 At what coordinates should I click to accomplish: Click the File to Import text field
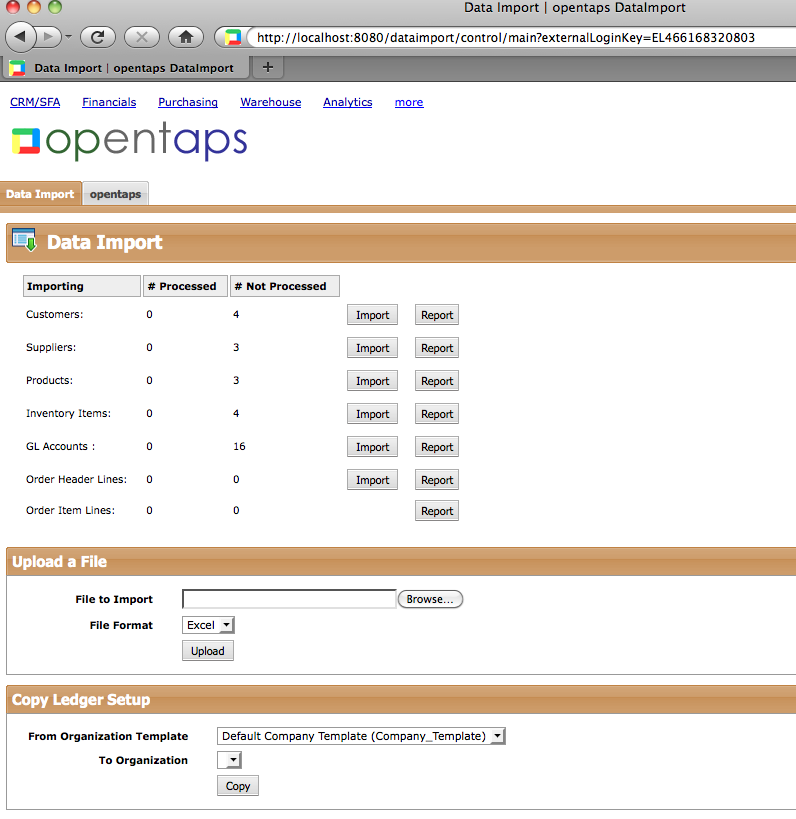[289, 599]
